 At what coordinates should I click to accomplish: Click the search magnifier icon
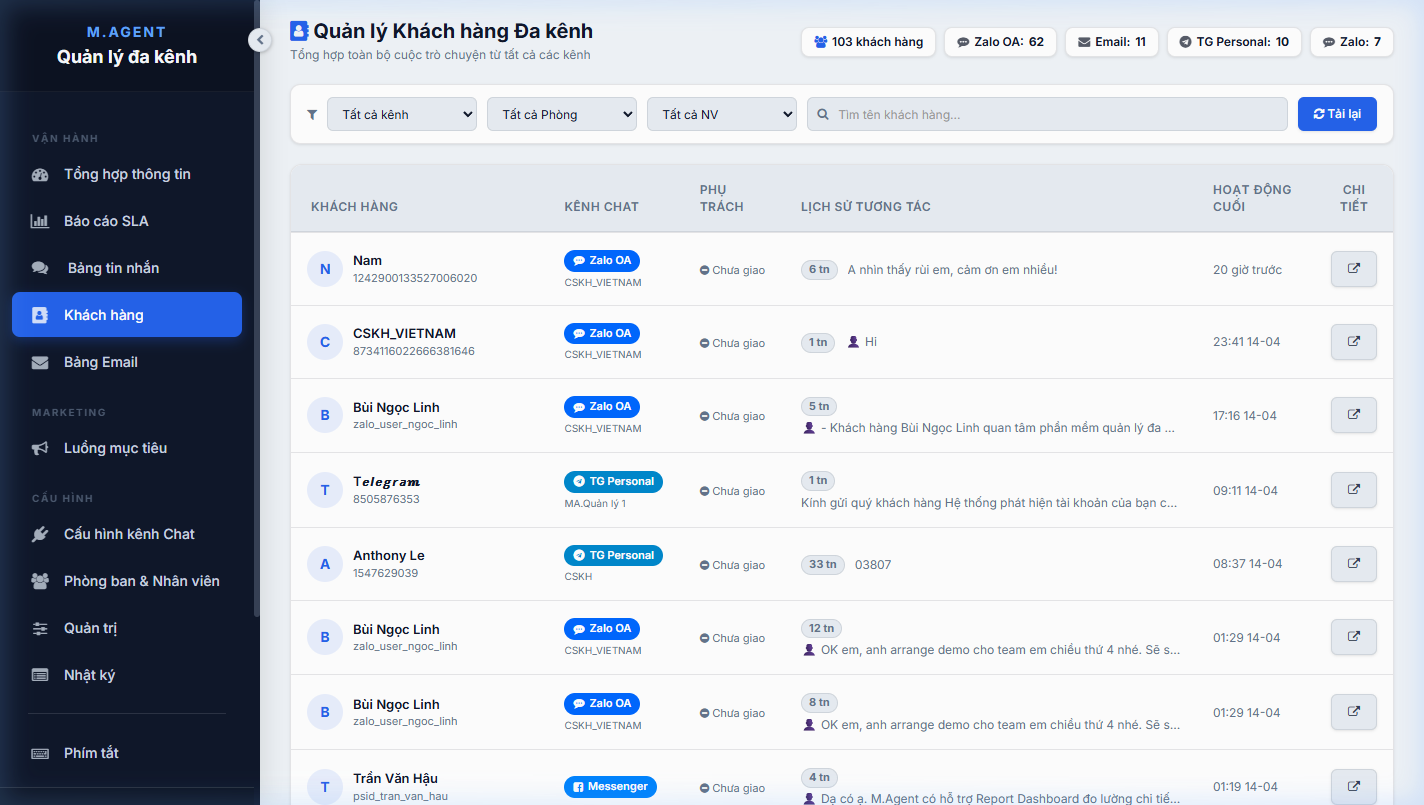[823, 115]
